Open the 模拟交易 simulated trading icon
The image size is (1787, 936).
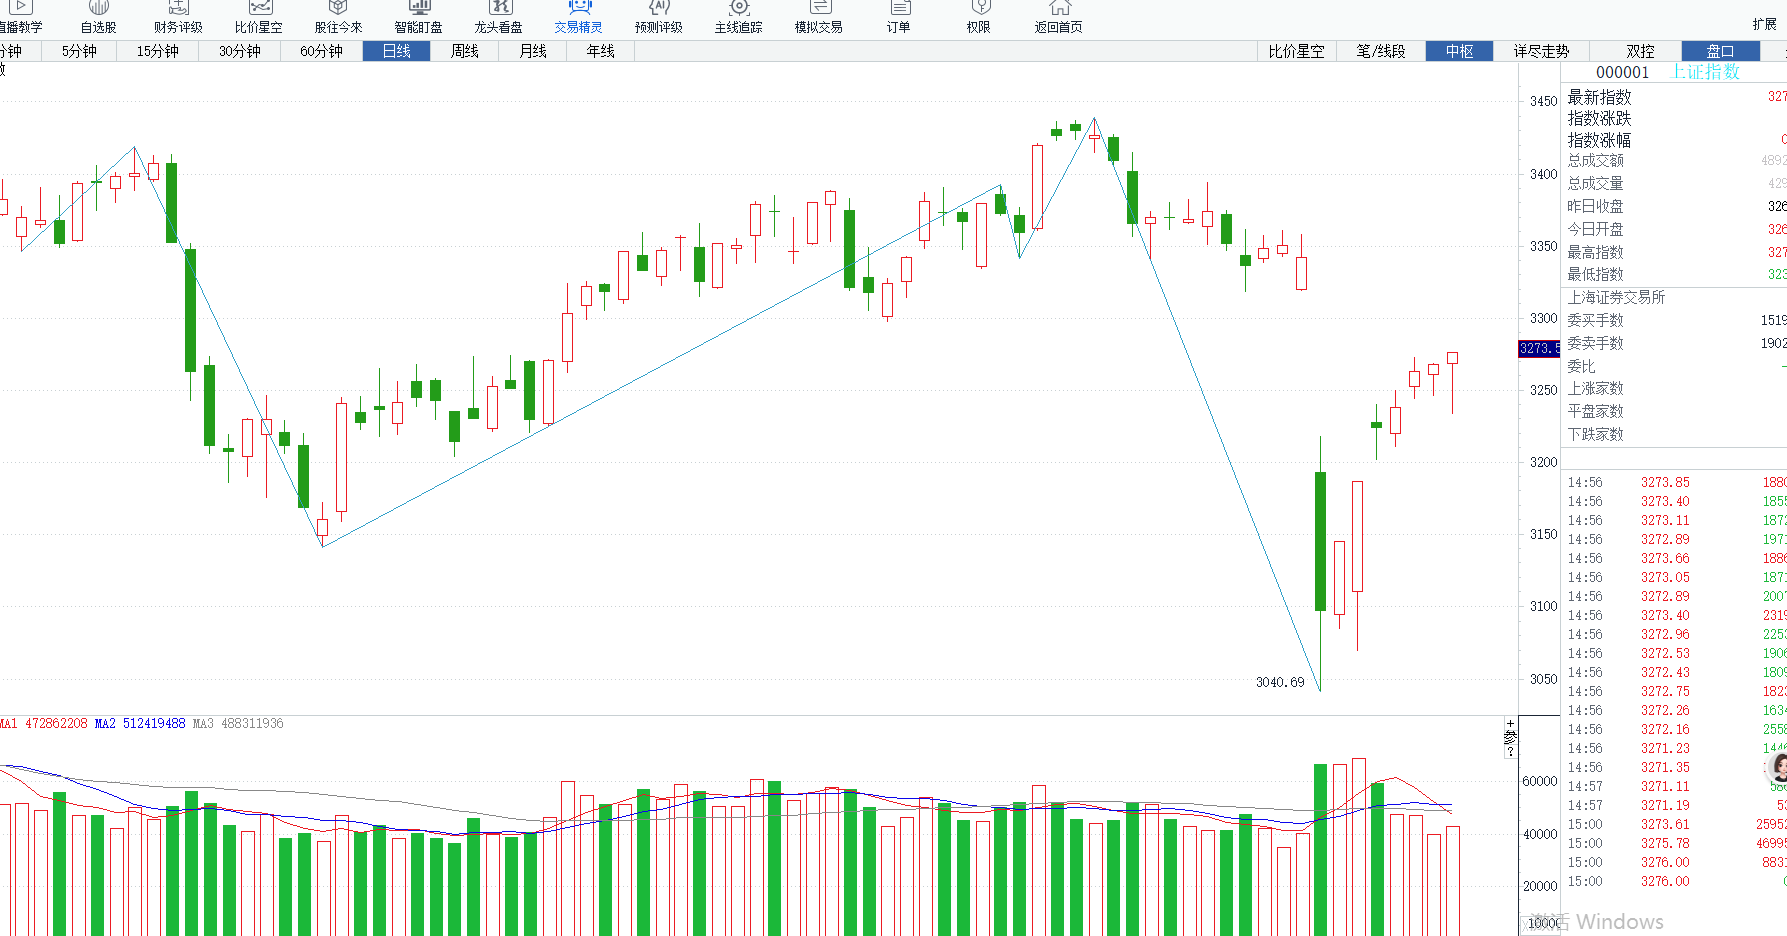pyautogui.click(x=818, y=8)
